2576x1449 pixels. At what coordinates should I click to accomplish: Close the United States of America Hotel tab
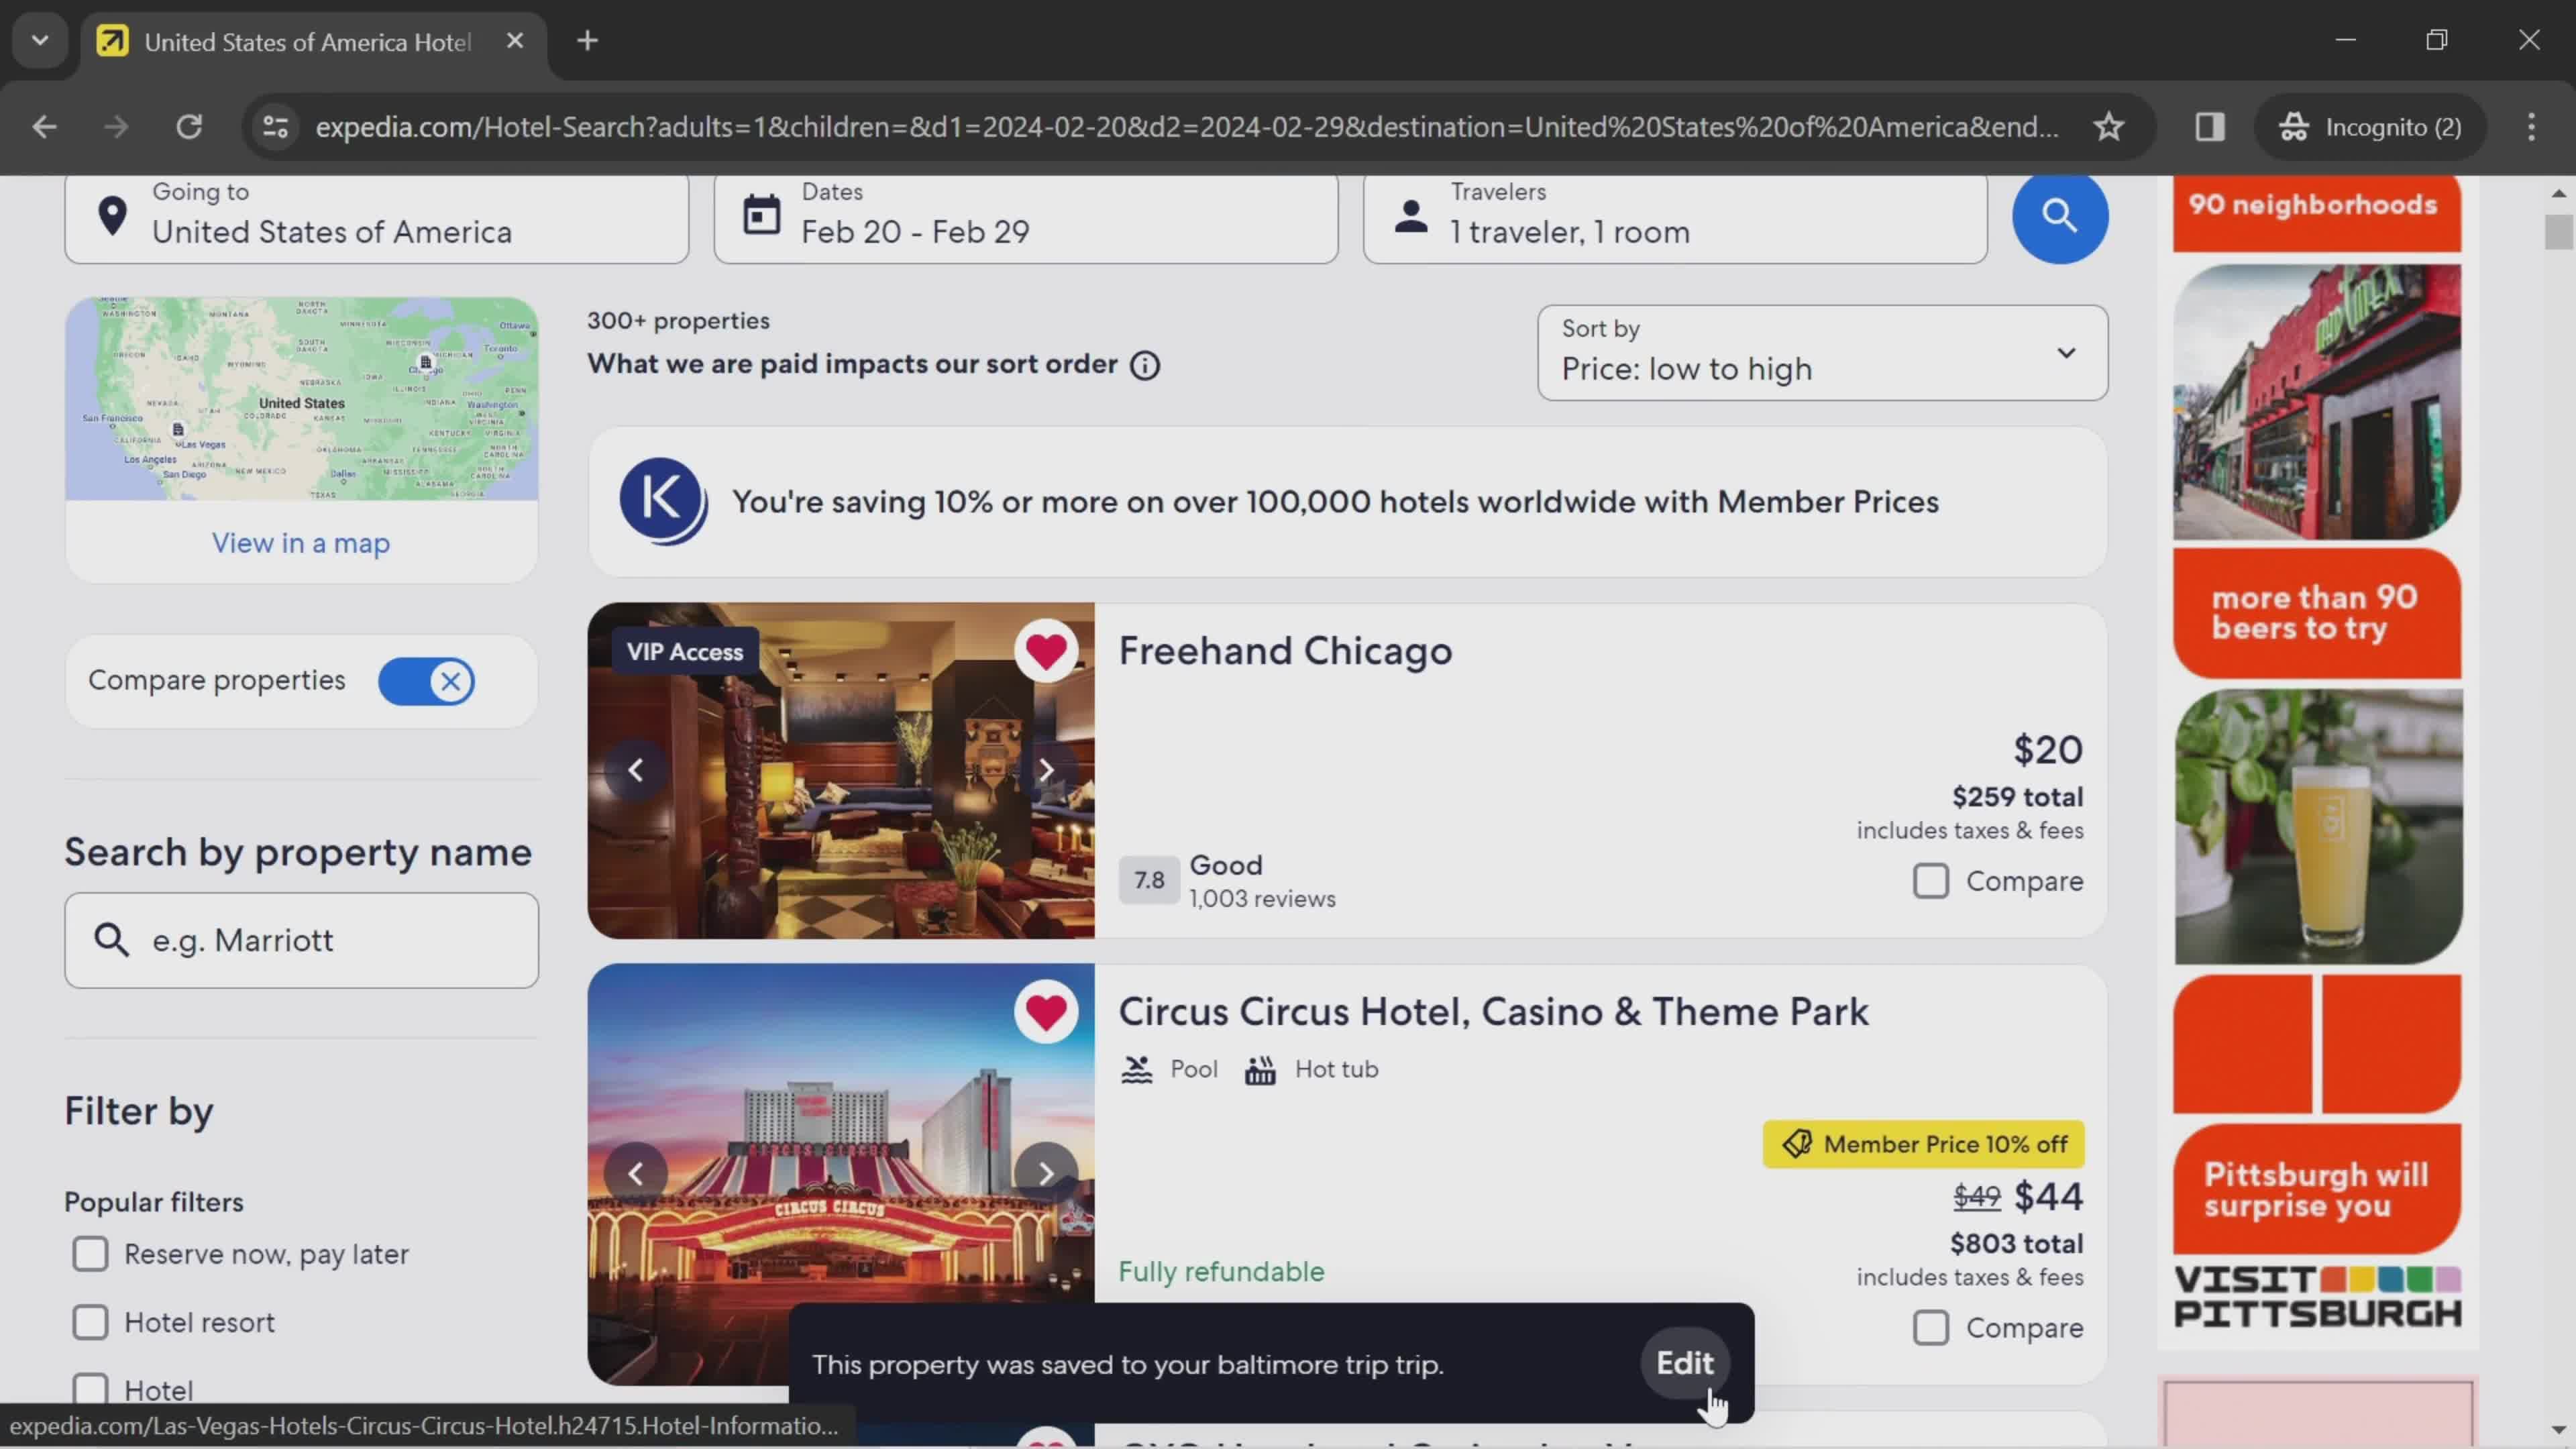(x=515, y=41)
